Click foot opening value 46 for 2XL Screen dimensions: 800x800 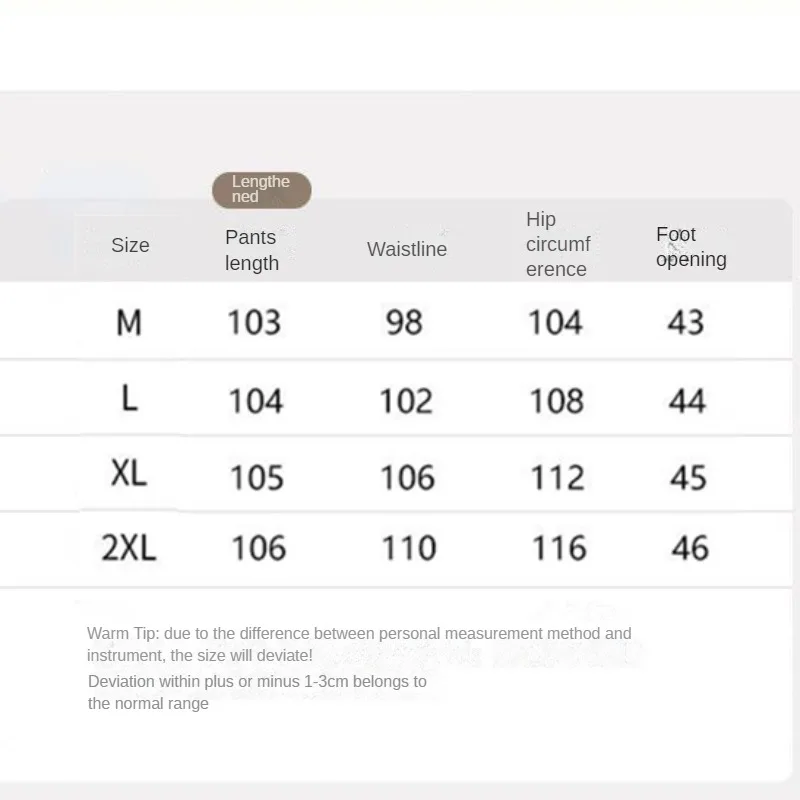pos(689,548)
